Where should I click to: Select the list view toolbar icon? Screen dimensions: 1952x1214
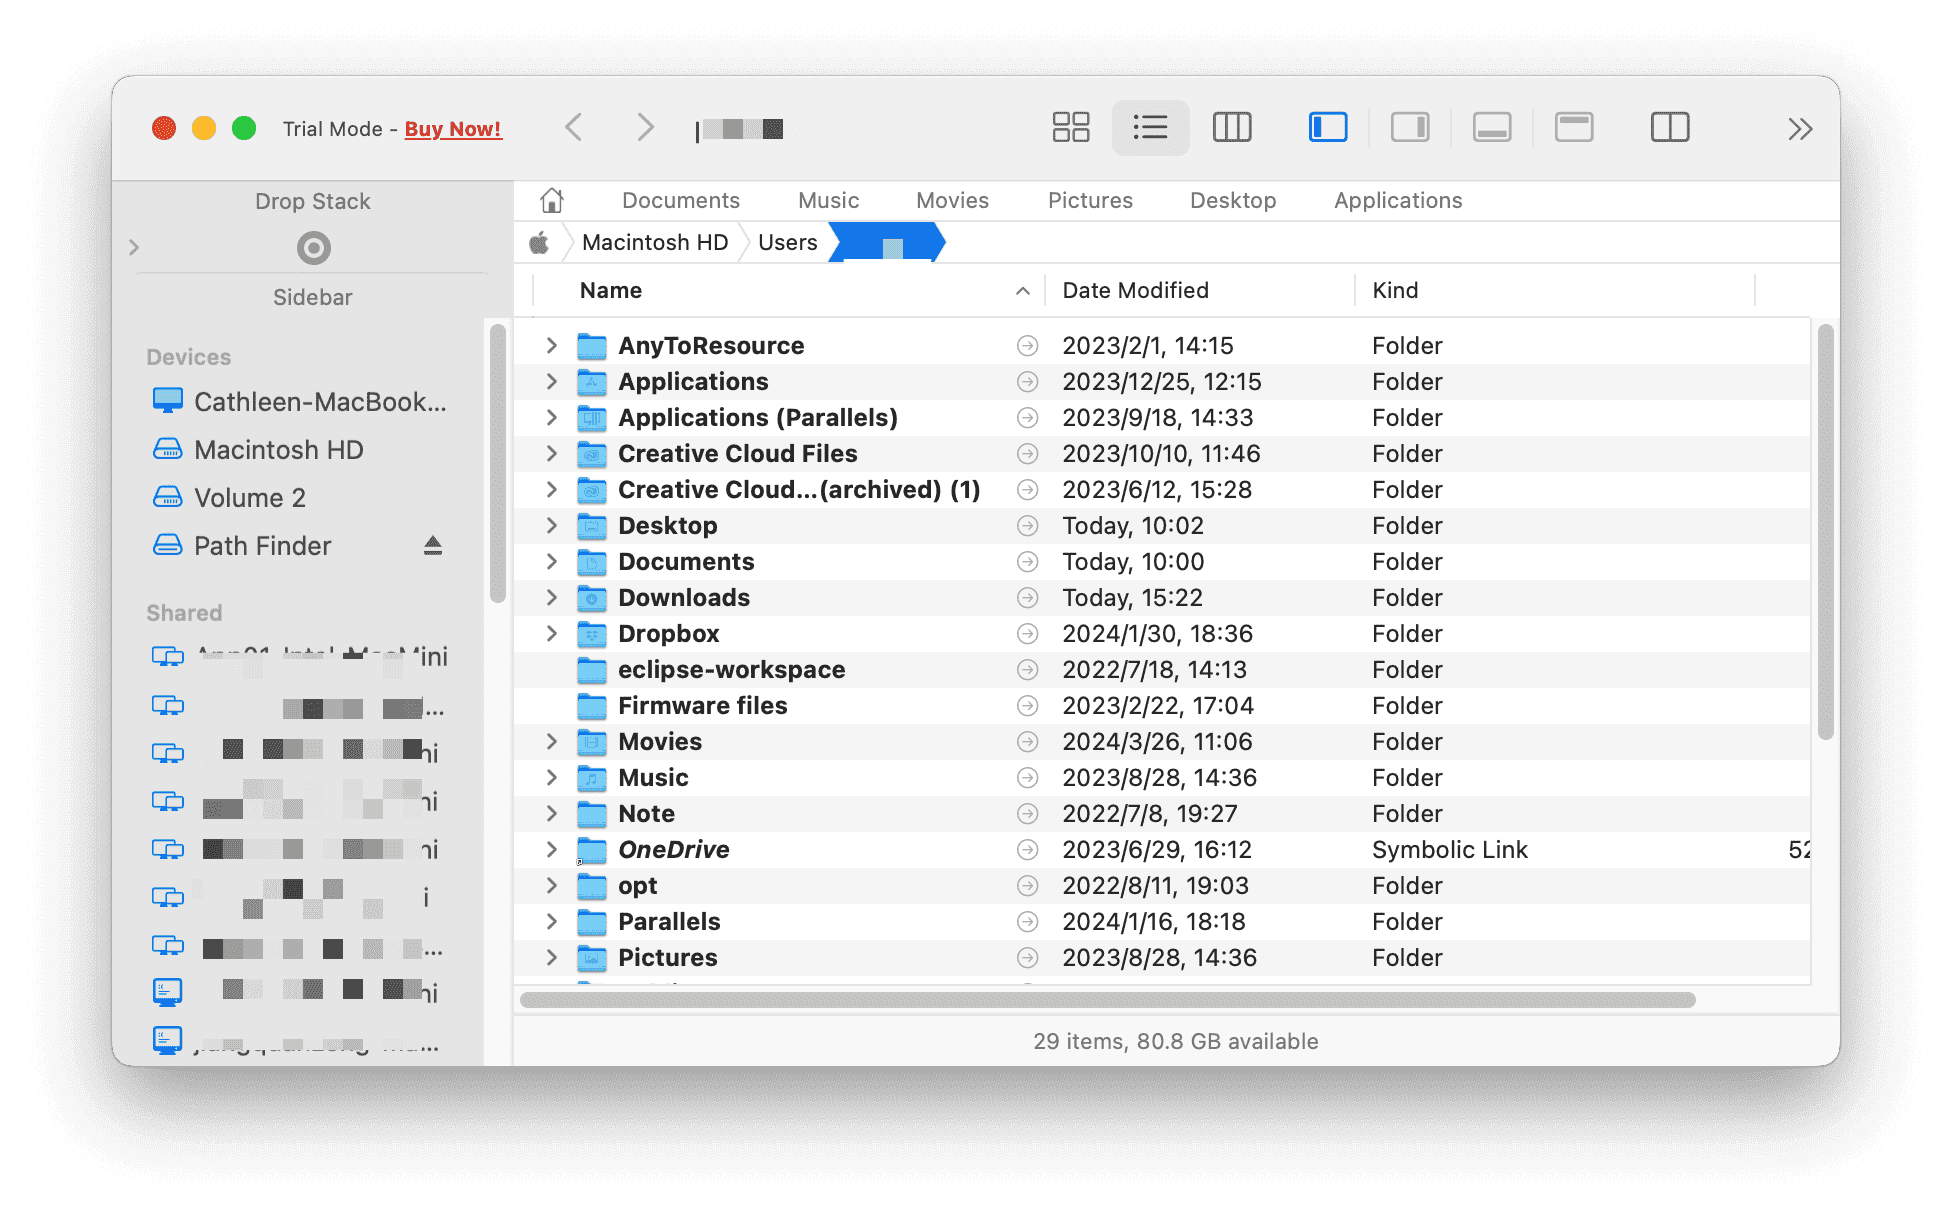coord(1149,127)
